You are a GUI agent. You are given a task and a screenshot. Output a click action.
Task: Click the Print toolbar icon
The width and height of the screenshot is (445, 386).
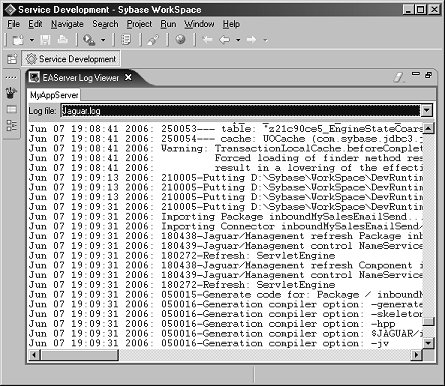point(63,40)
